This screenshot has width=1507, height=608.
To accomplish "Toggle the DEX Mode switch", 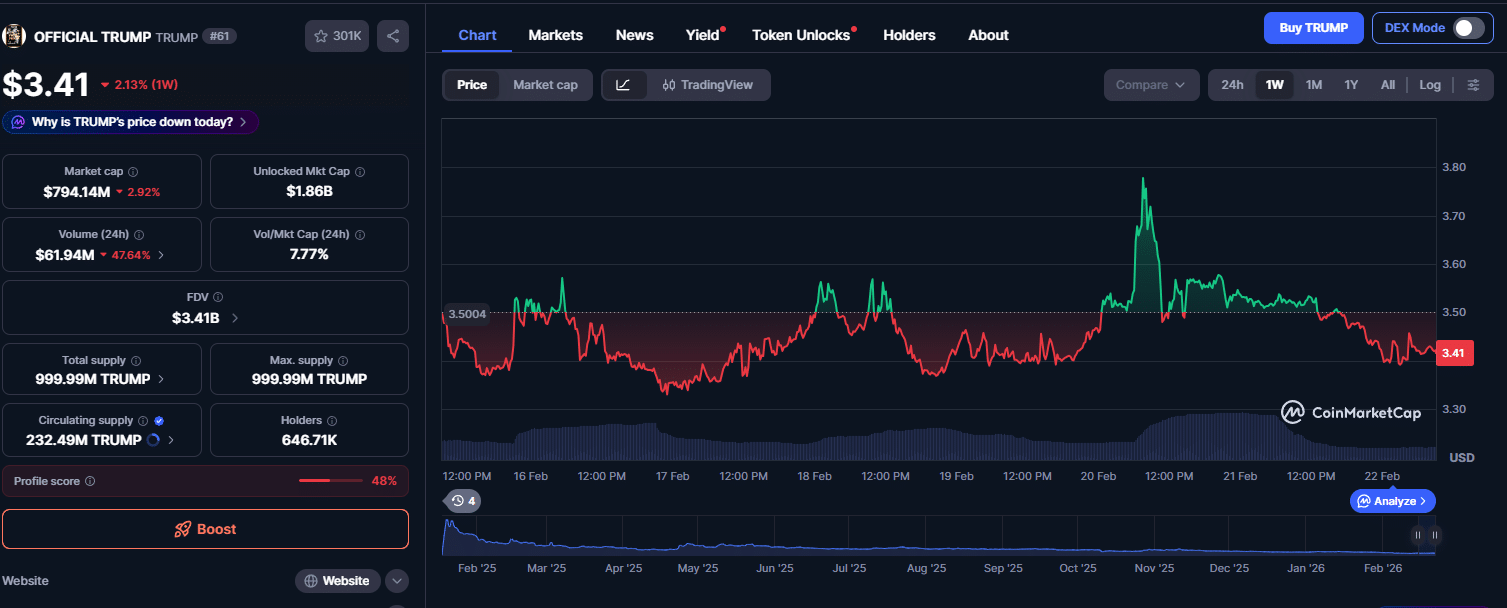I will 1467,28.
